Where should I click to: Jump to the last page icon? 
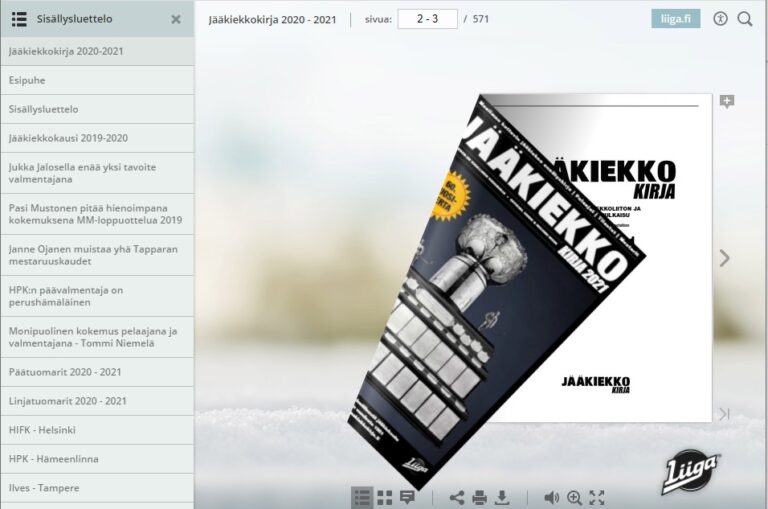(x=724, y=414)
